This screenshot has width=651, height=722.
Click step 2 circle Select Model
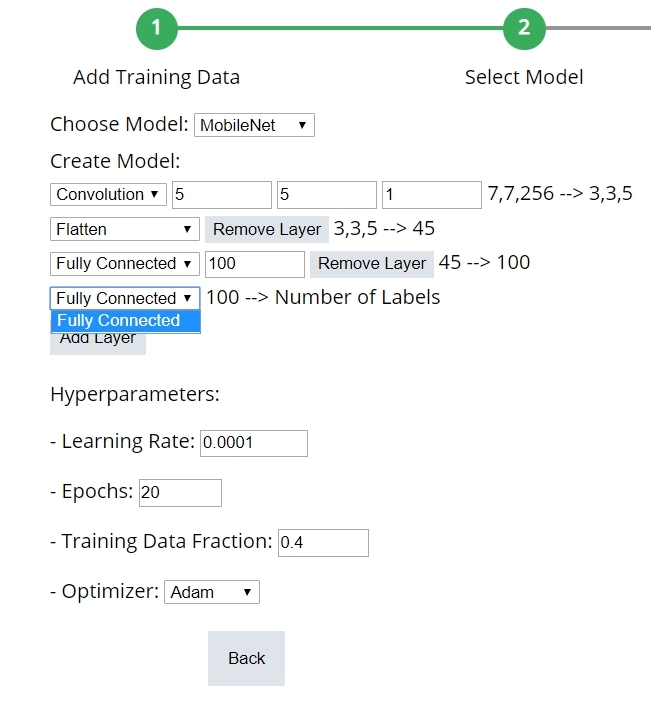524,28
